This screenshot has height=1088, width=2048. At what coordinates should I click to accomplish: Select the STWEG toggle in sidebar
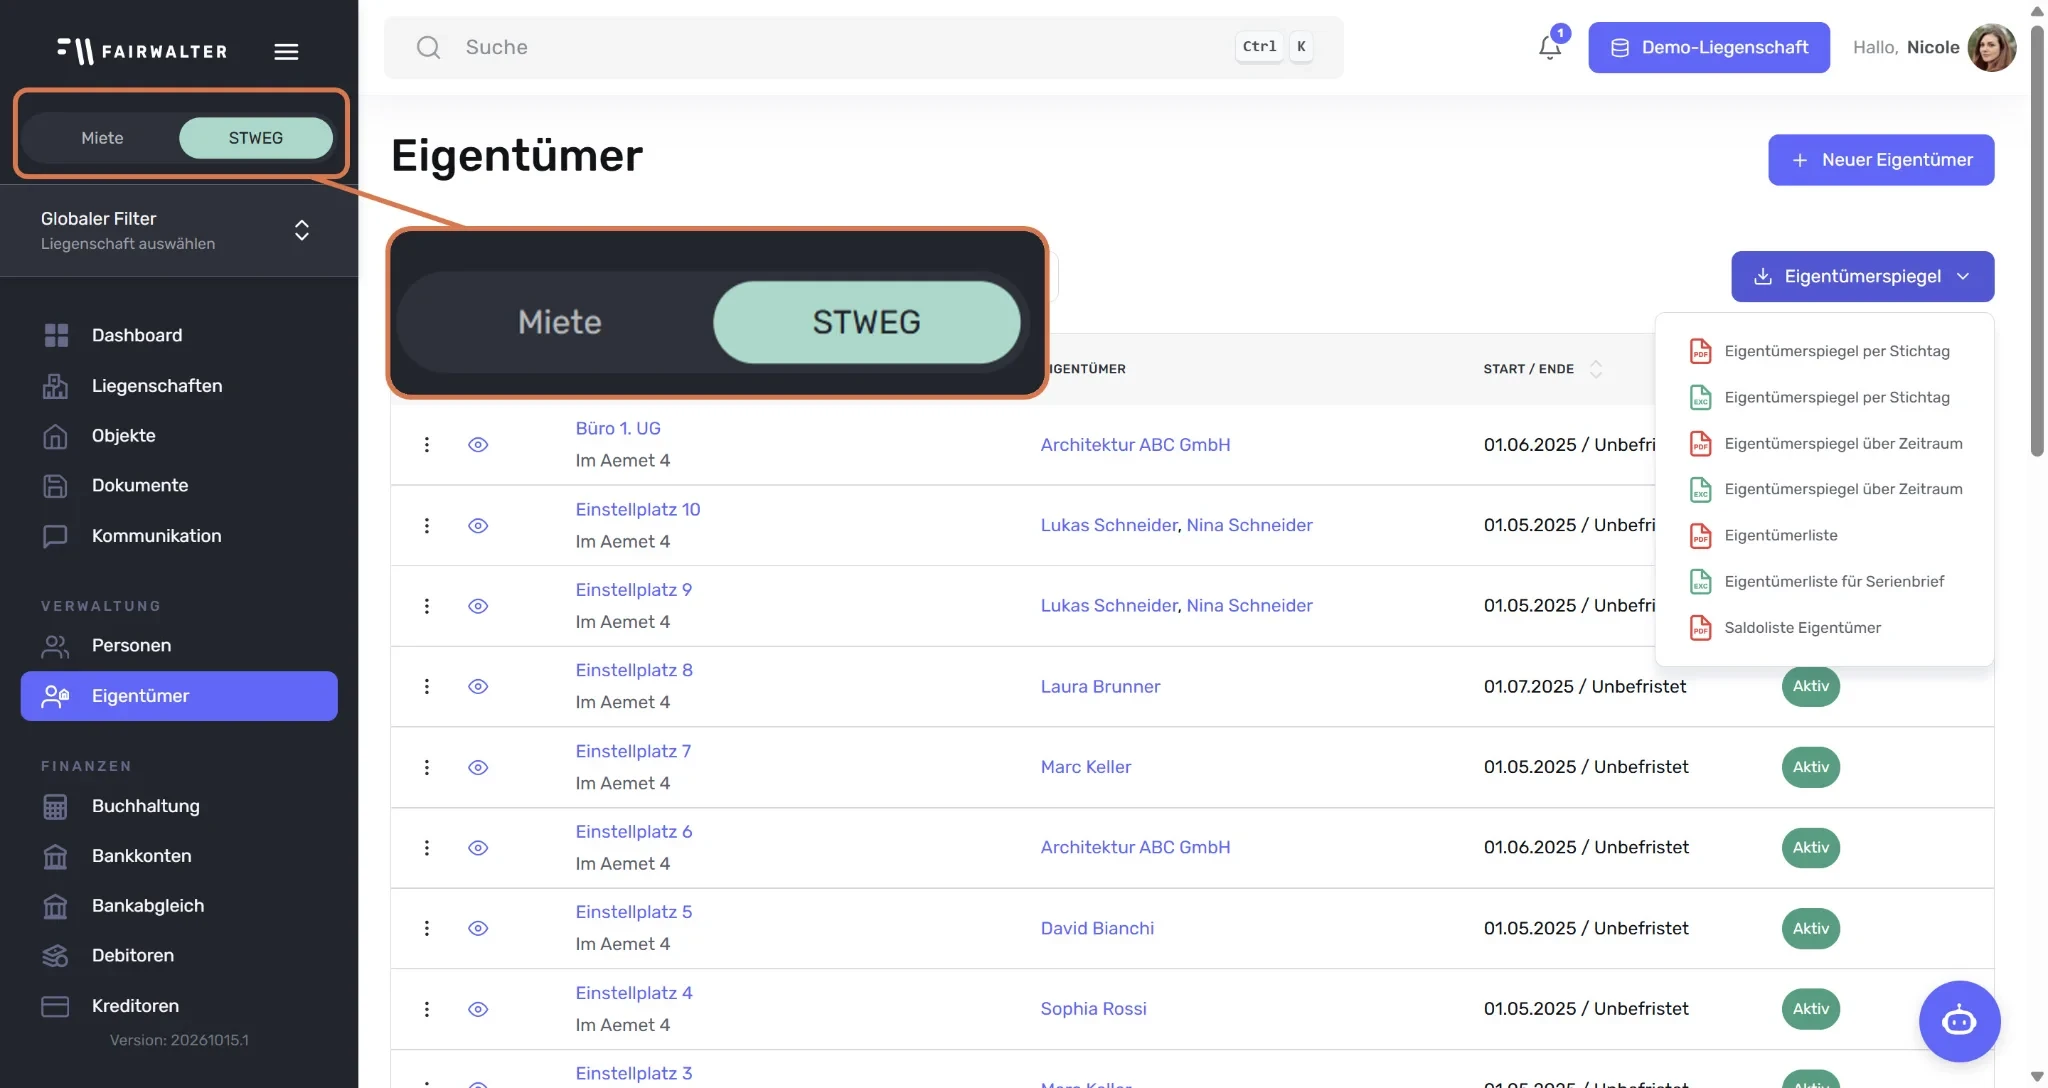pos(256,138)
